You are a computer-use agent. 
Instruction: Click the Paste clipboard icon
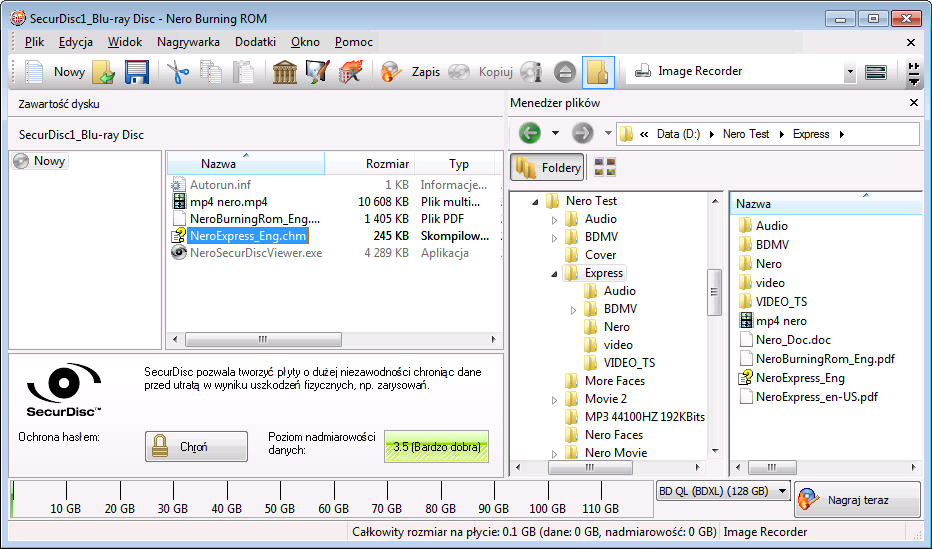tap(243, 72)
